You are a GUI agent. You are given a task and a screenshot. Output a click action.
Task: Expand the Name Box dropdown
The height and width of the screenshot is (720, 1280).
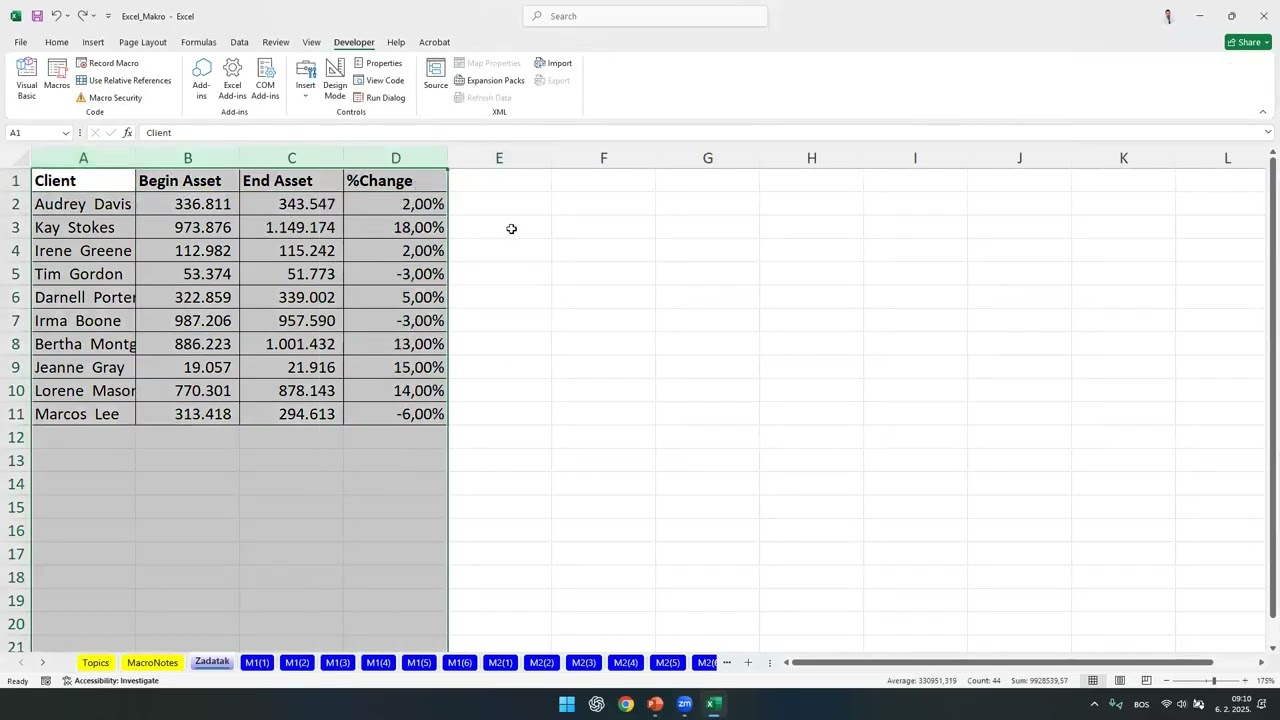tap(66, 133)
